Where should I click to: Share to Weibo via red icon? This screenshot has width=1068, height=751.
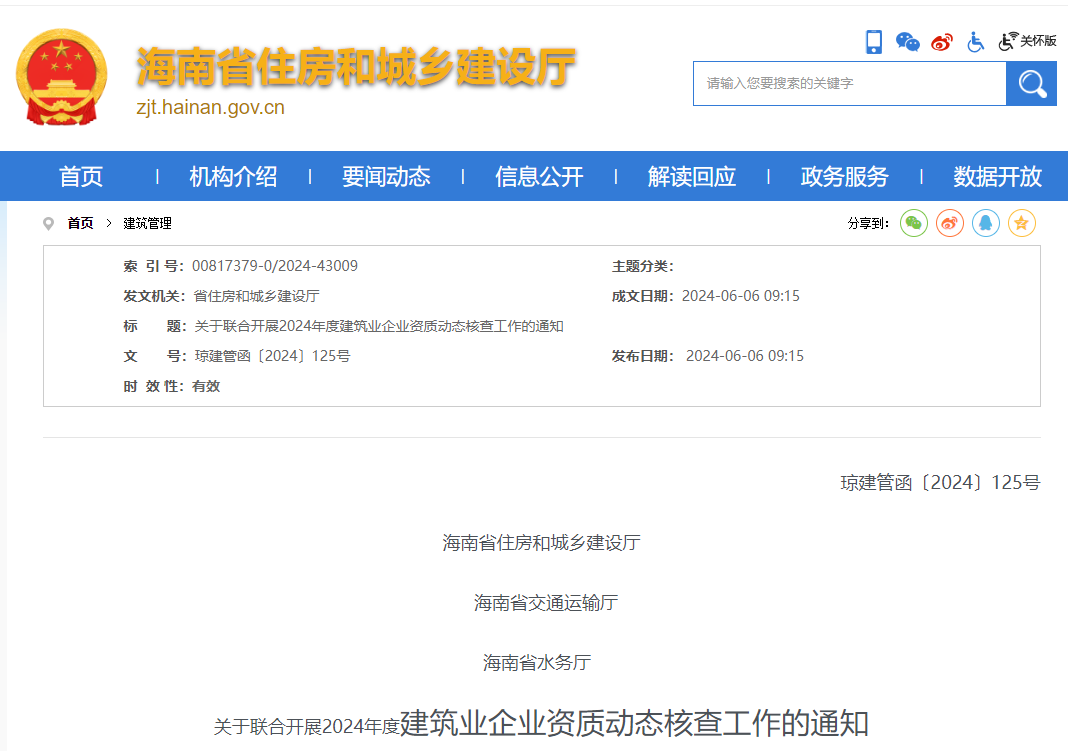point(949,223)
